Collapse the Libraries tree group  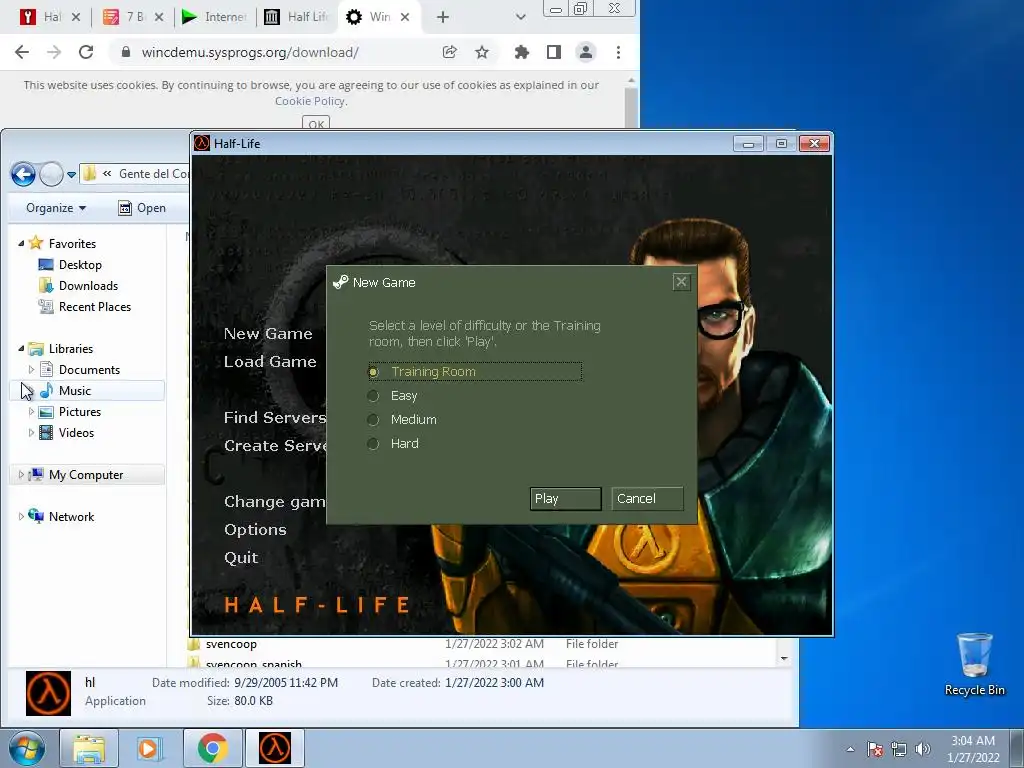(21, 349)
